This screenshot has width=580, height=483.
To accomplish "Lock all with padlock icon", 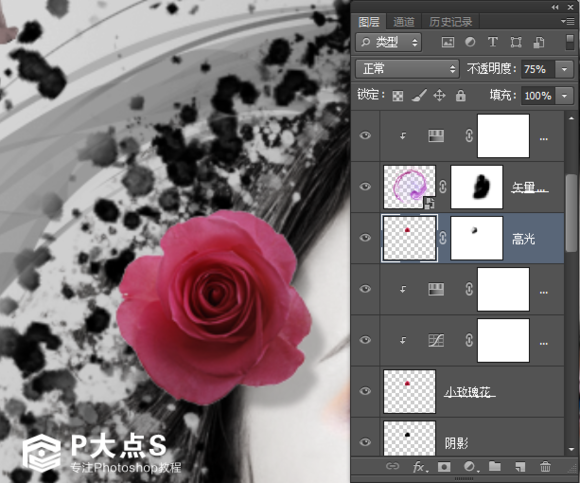I will [461, 96].
